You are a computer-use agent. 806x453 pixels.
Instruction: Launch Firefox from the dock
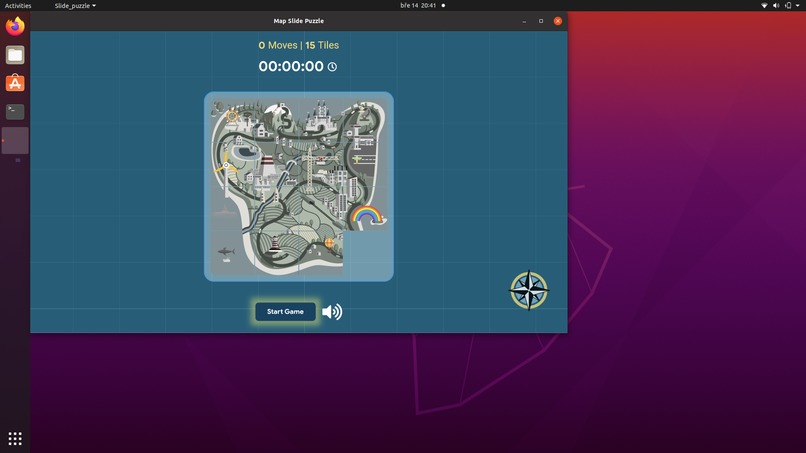15,27
